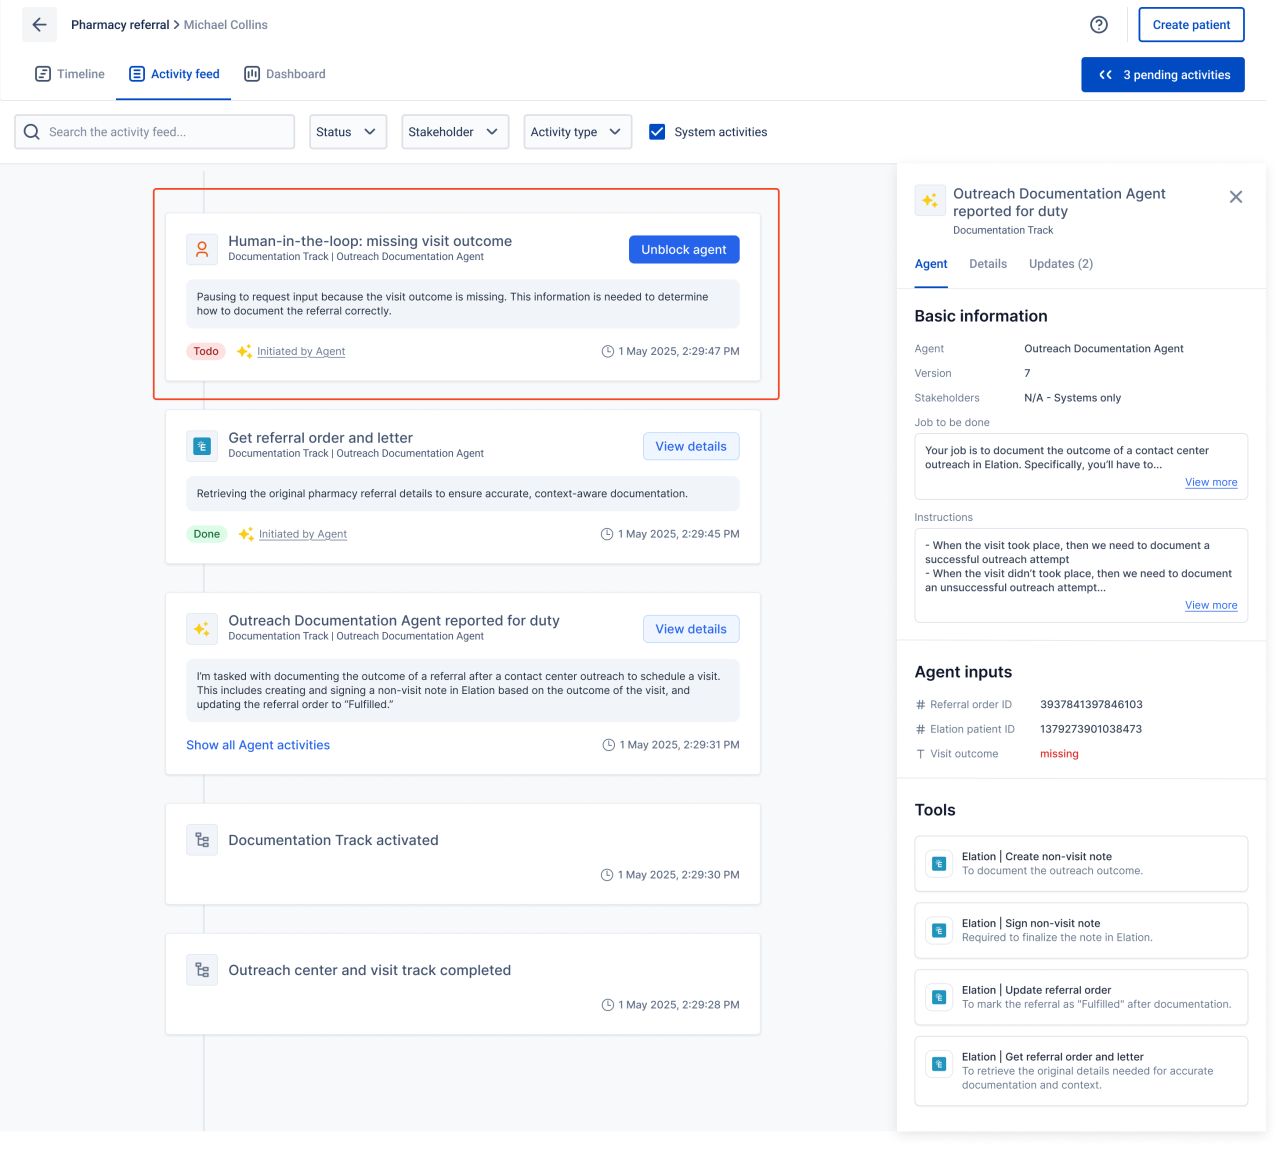Switch to the Details tab in side panel
Screen dimensions: 1280x1149
click(x=988, y=264)
